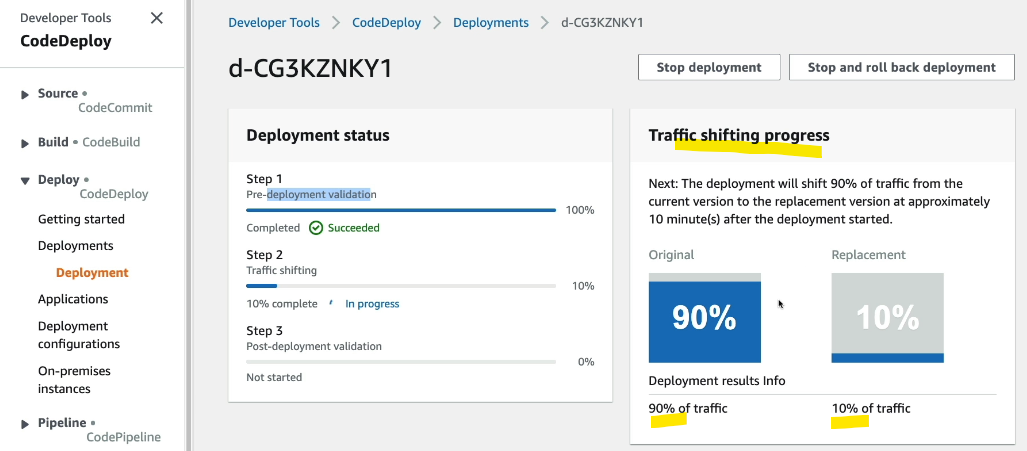This screenshot has height=451, width=1027.
Task: Click the 'Pre-deployment validation' step label
Action: click(x=311, y=194)
